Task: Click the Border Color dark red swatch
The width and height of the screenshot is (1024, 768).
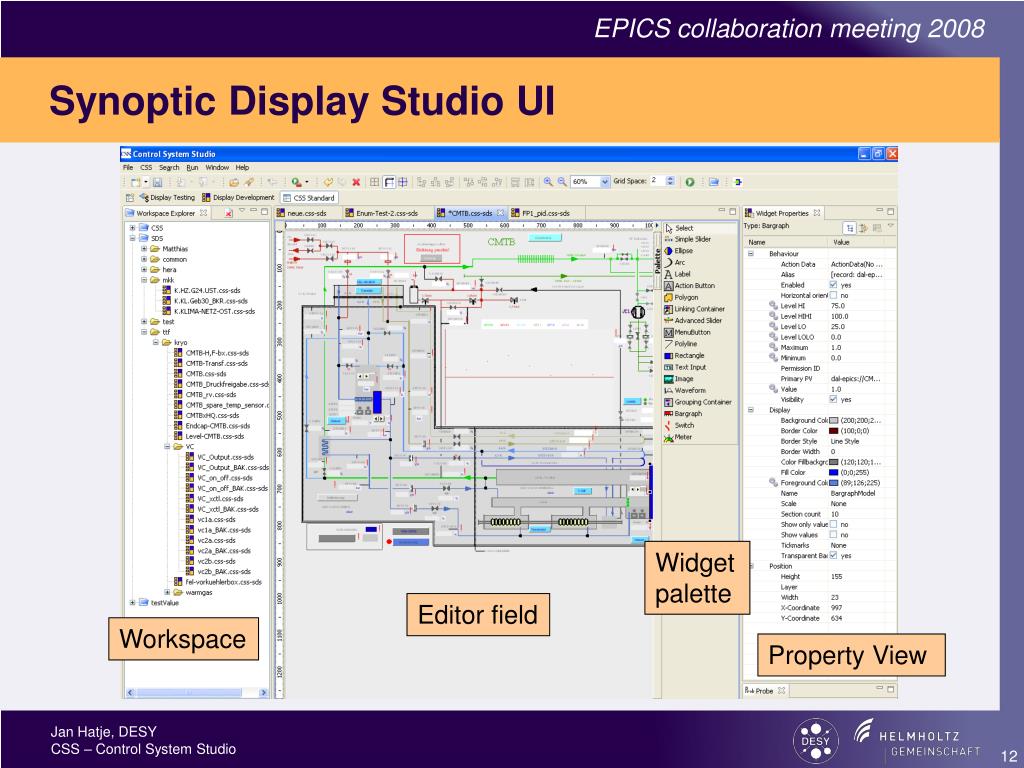Action: coord(833,431)
